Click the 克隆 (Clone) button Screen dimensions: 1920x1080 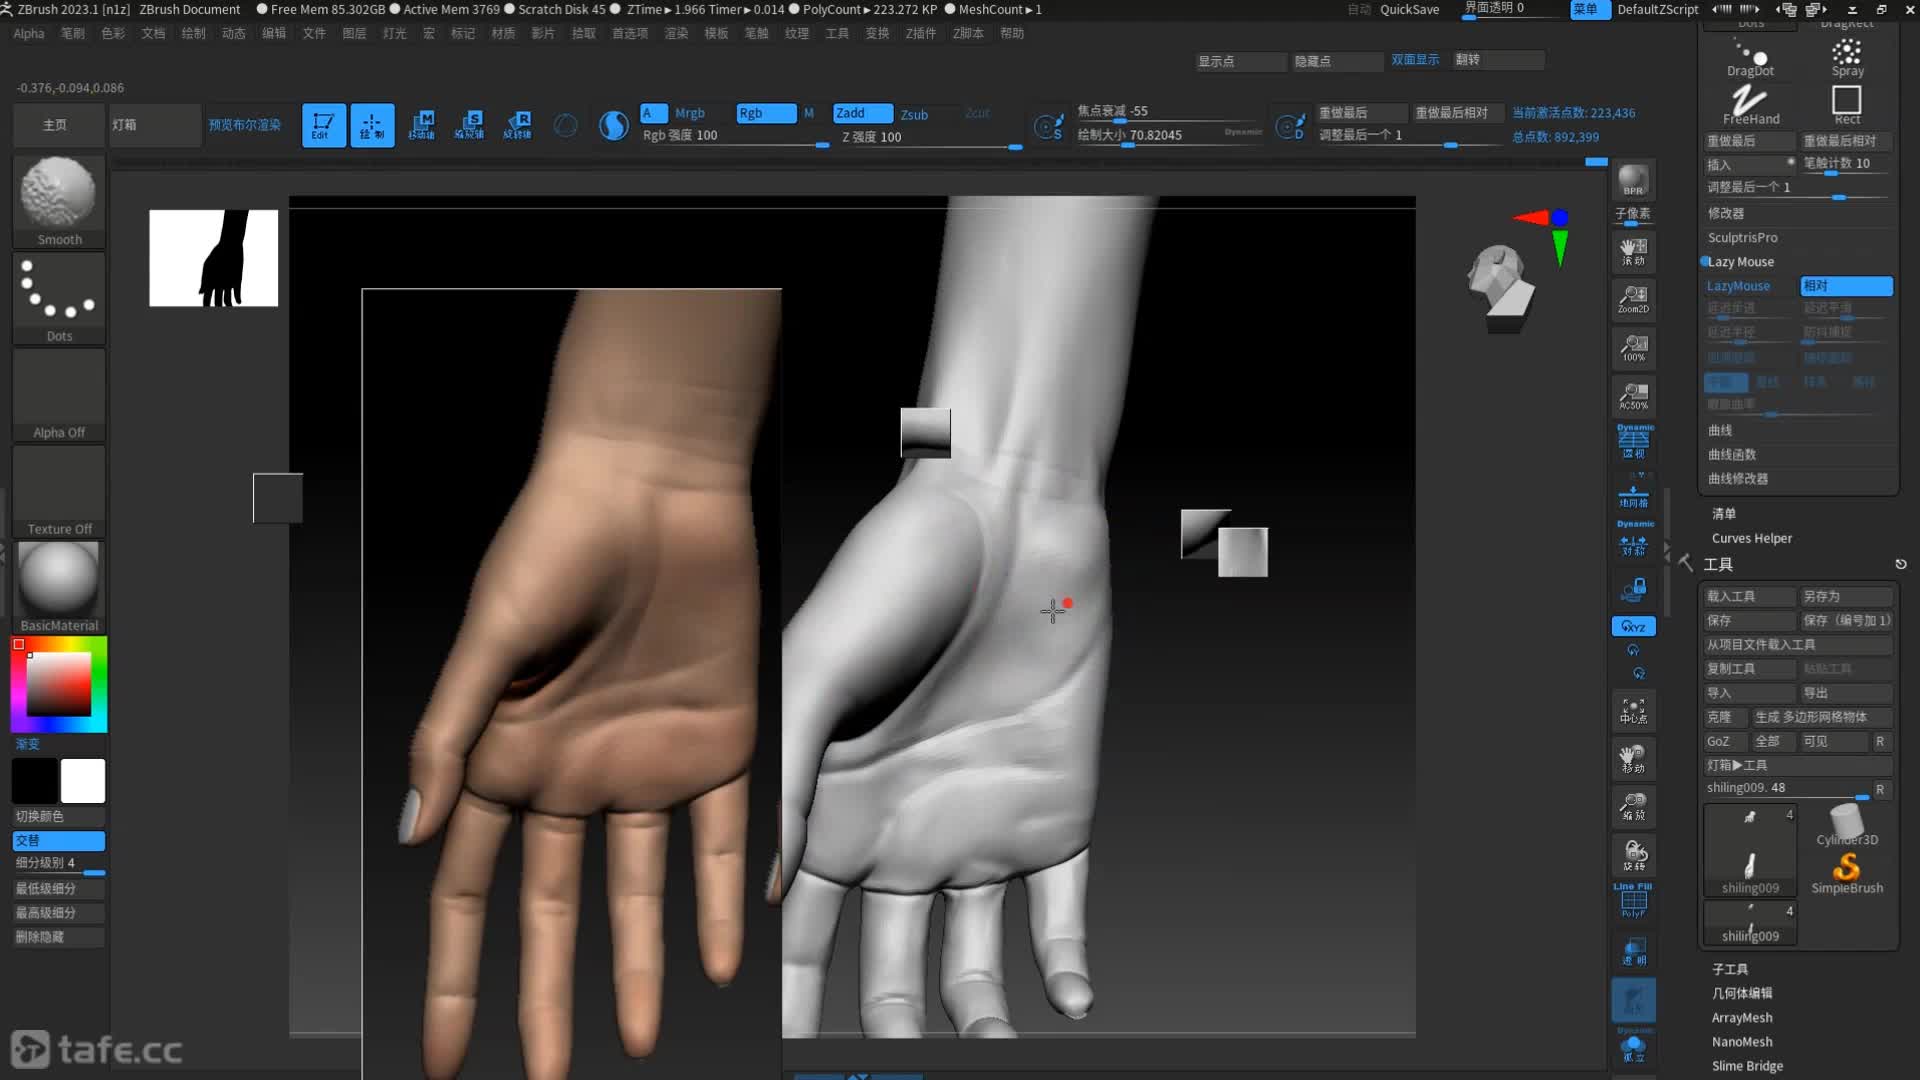[1725, 717]
